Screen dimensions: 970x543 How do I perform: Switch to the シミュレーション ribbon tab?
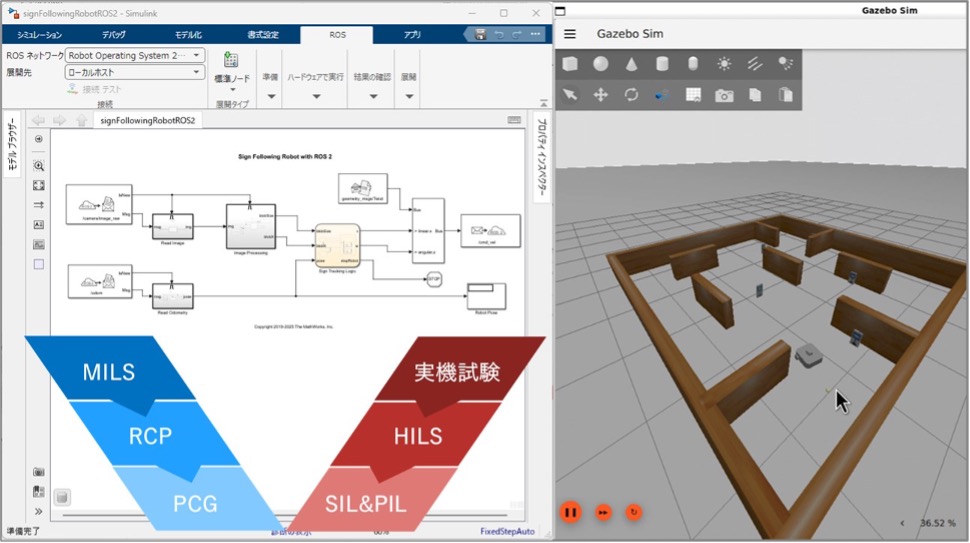tap(39, 35)
